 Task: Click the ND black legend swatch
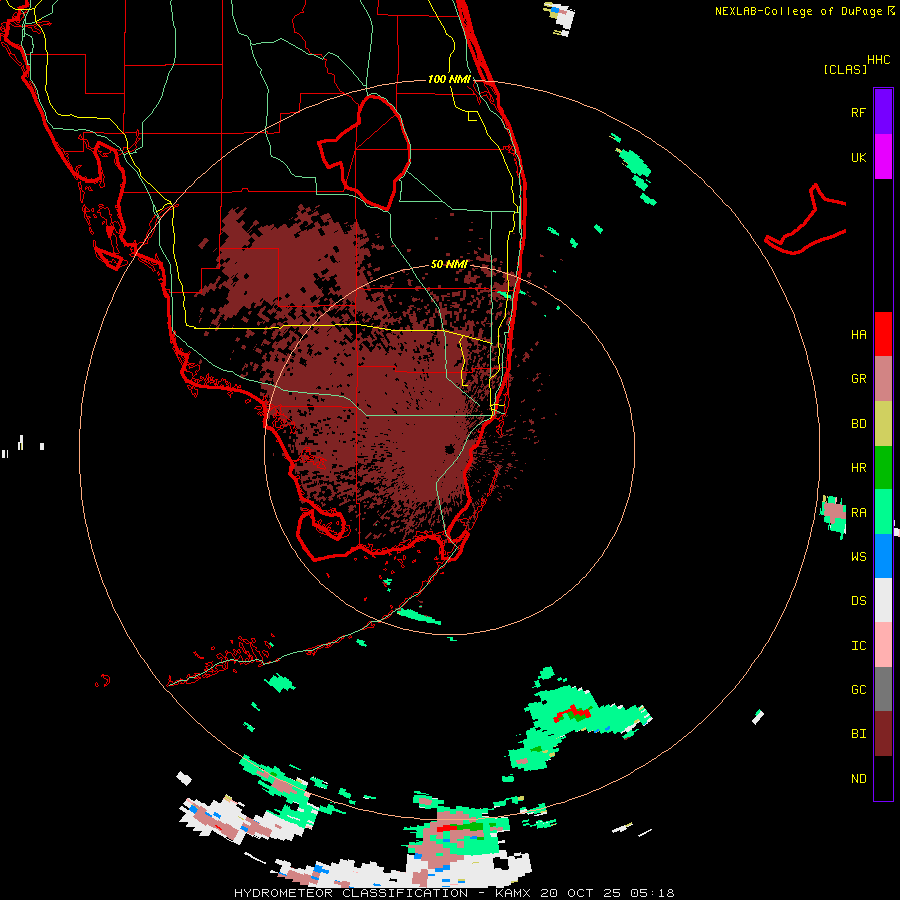point(883,778)
